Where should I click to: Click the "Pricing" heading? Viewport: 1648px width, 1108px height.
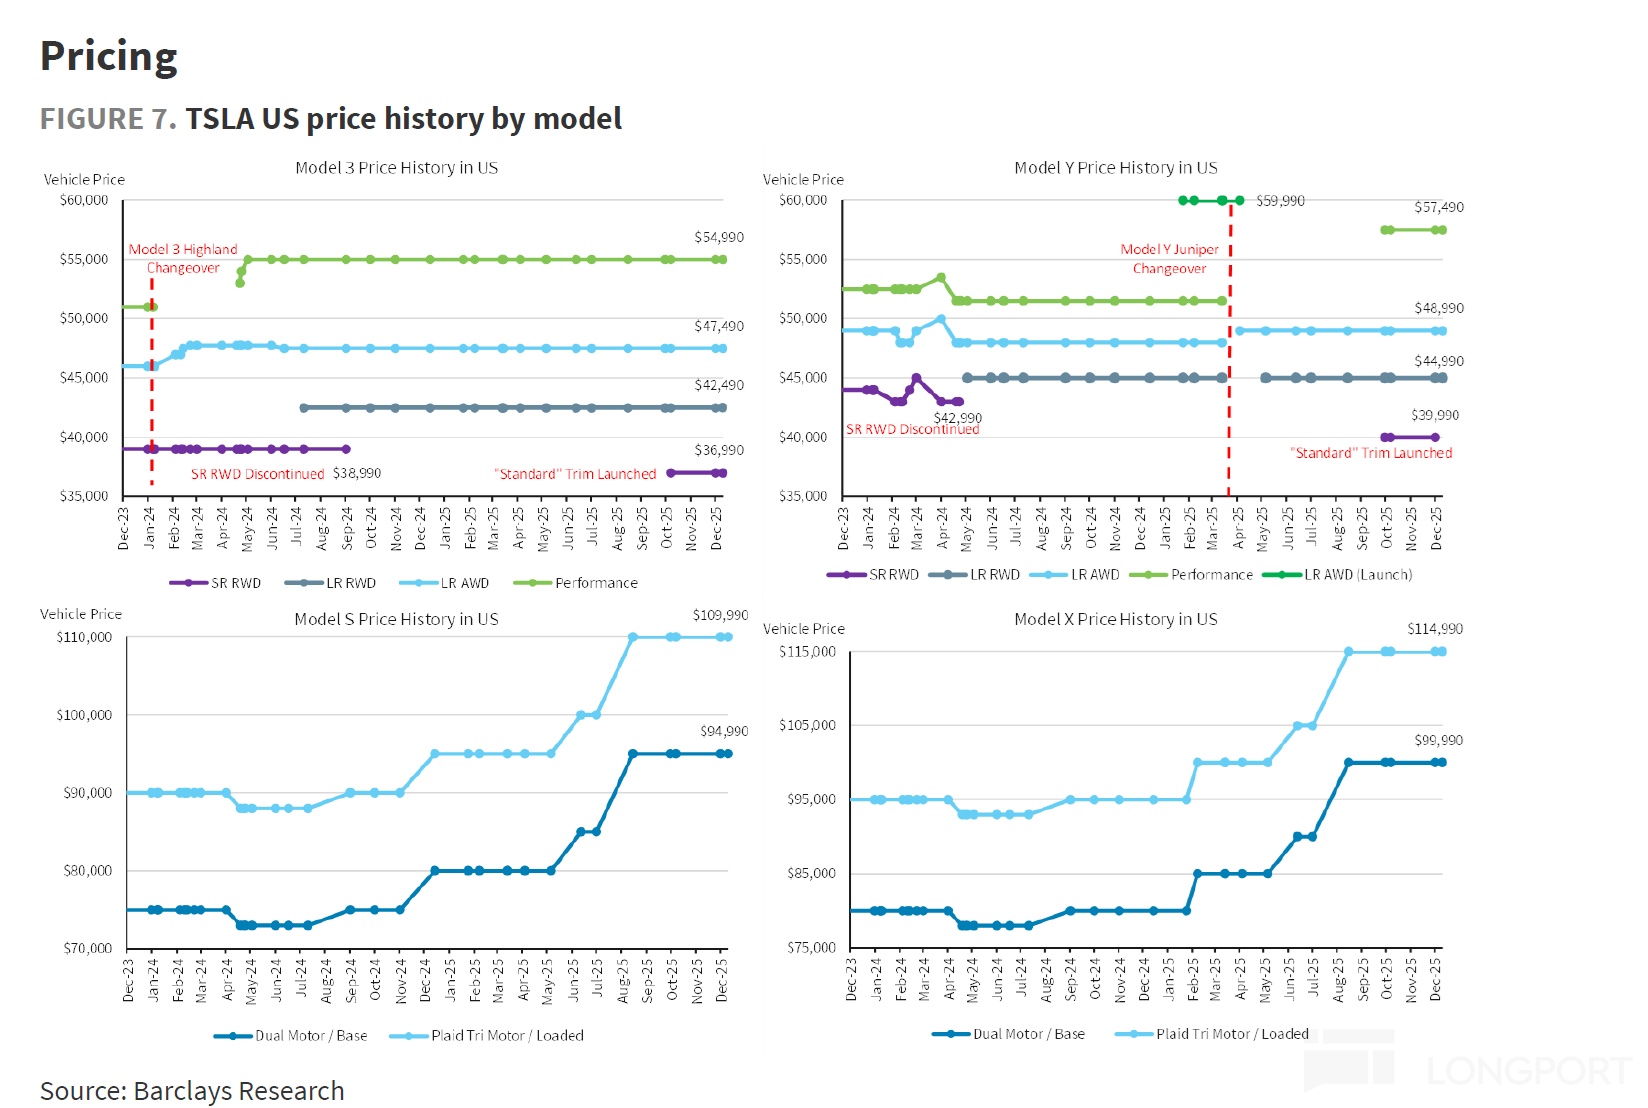[109, 56]
